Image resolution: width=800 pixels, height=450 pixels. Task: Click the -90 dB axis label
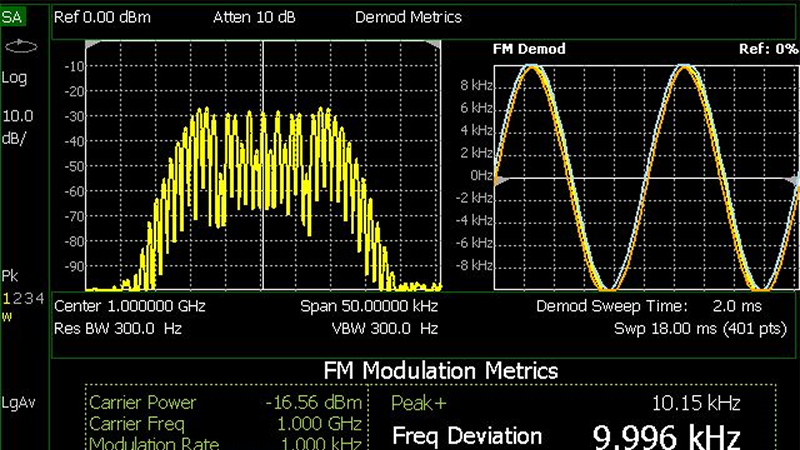tap(73, 266)
